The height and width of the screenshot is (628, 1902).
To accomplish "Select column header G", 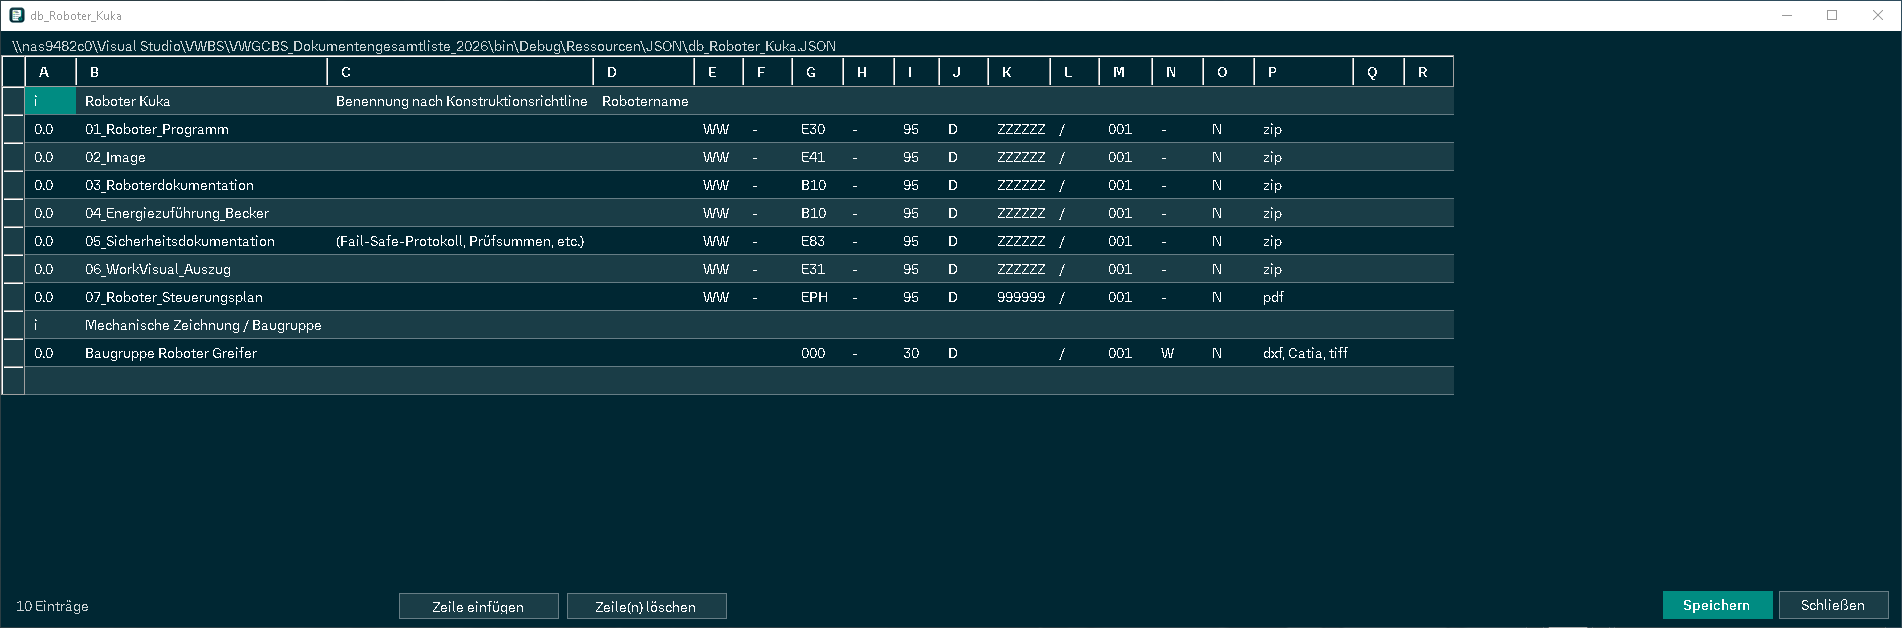I will coord(817,72).
